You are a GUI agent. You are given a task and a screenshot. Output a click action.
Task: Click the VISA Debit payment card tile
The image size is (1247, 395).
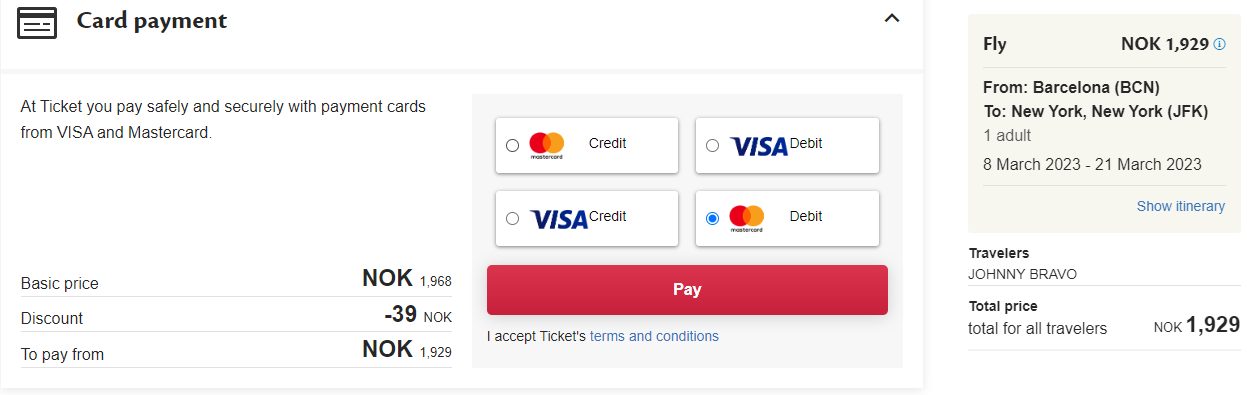coord(787,145)
